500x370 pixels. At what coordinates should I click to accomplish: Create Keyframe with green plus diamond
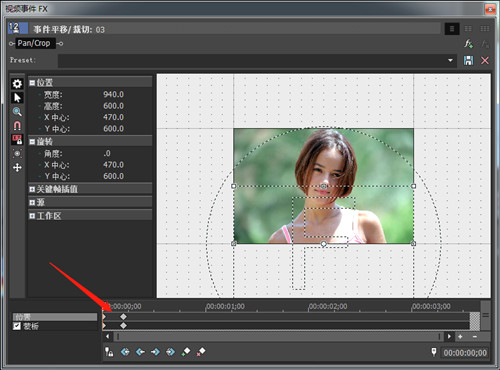(186, 352)
